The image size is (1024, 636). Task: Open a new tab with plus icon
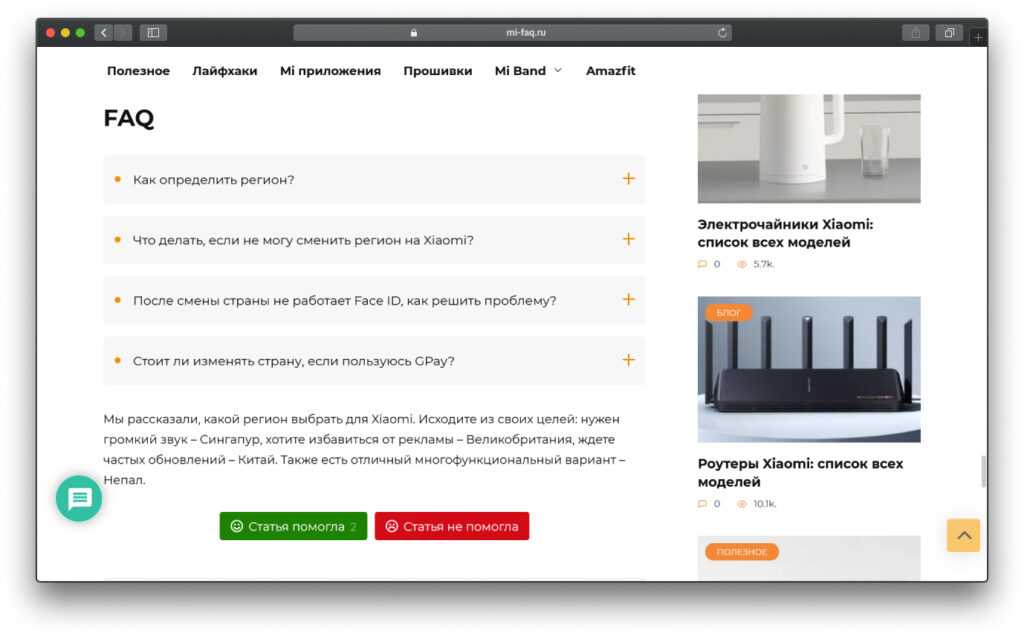(978, 37)
